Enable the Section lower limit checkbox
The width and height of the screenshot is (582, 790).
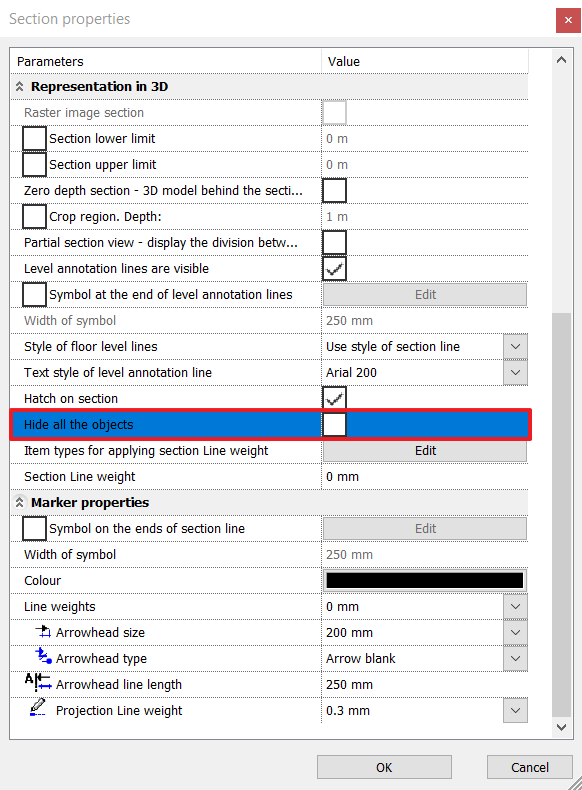coord(34,139)
